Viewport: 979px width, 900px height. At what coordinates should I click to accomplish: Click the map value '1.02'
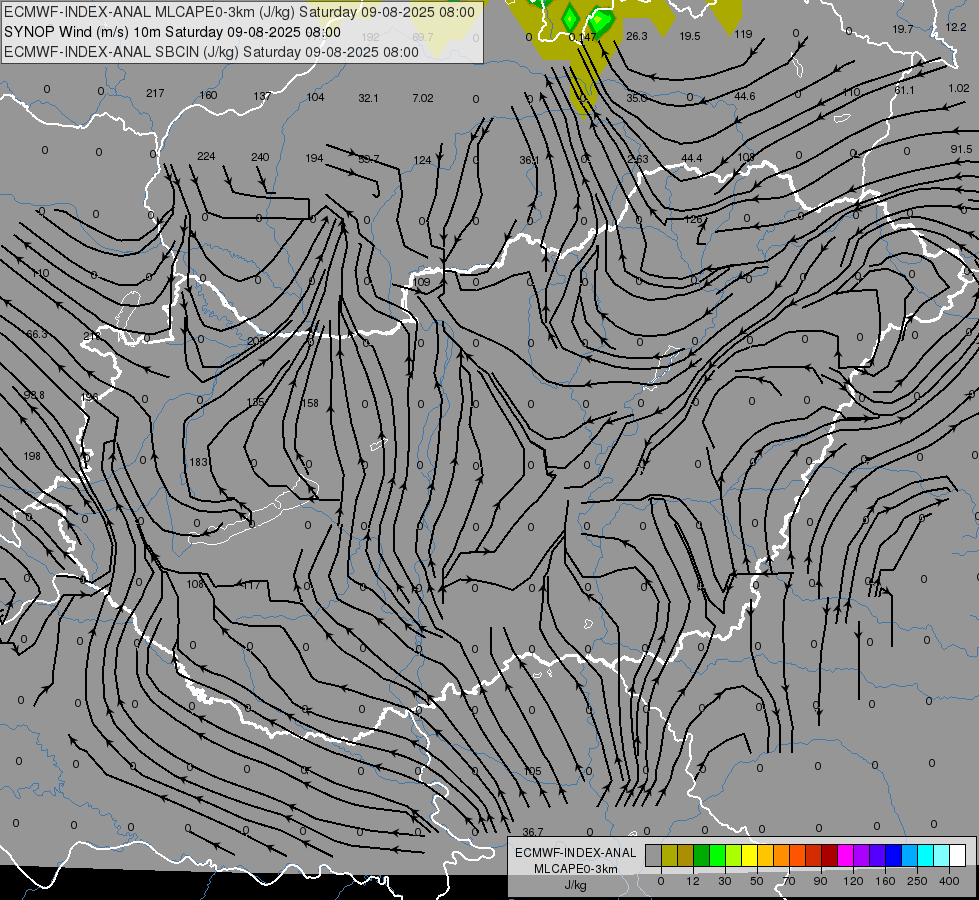coord(958,88)
